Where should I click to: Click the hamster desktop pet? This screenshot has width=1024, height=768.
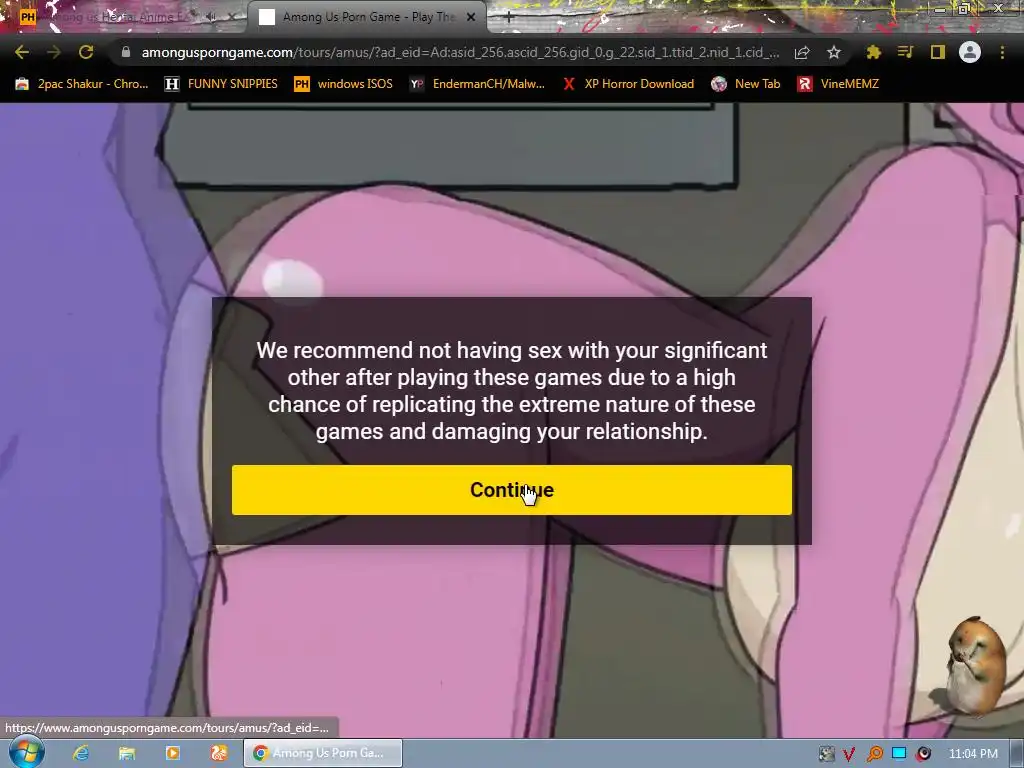click(x=974, y=665)
